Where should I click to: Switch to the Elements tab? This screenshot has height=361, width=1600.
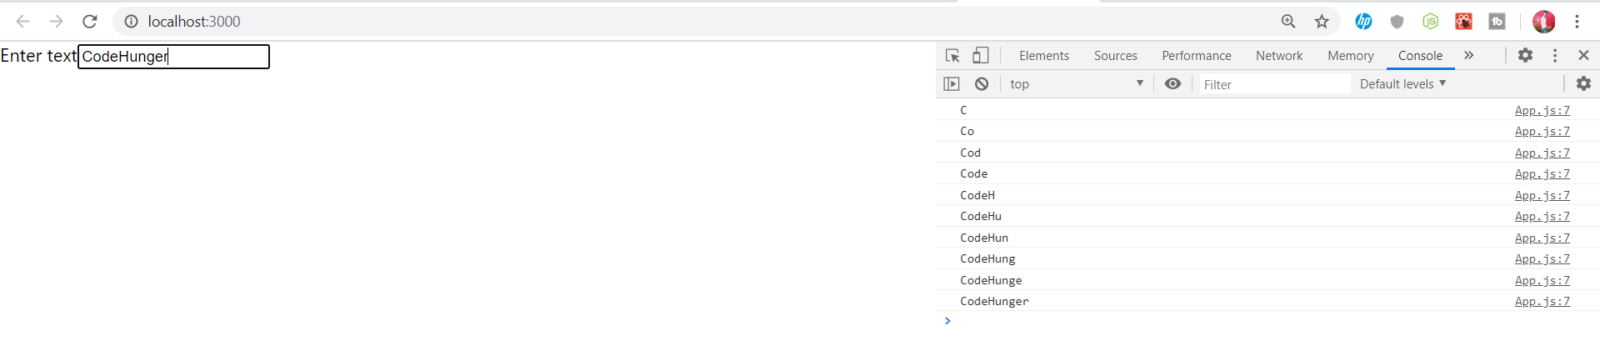pyautogui.click(x=1044, y=56)
